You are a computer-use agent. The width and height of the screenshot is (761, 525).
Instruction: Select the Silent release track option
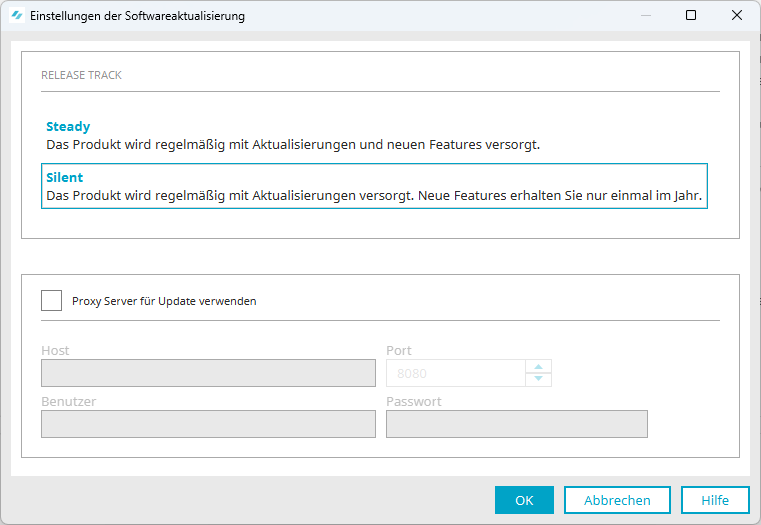[374, 186]
